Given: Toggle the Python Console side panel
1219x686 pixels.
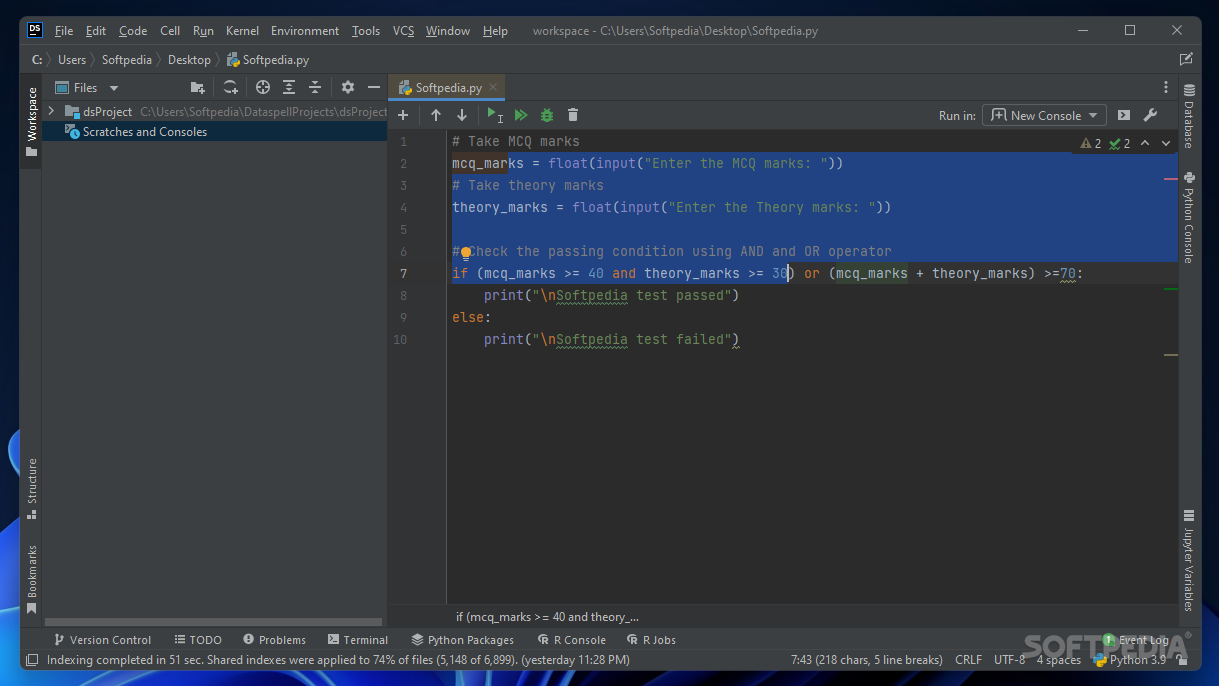Looking at the screenshot, I should 1189,217.
